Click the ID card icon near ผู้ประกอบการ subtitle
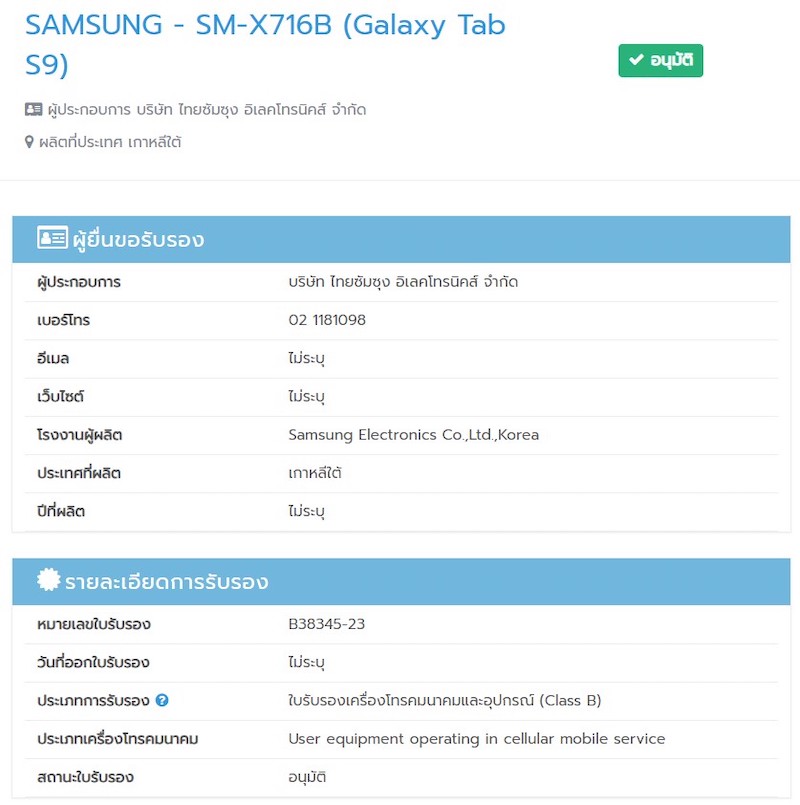 (x=33, y=109)
